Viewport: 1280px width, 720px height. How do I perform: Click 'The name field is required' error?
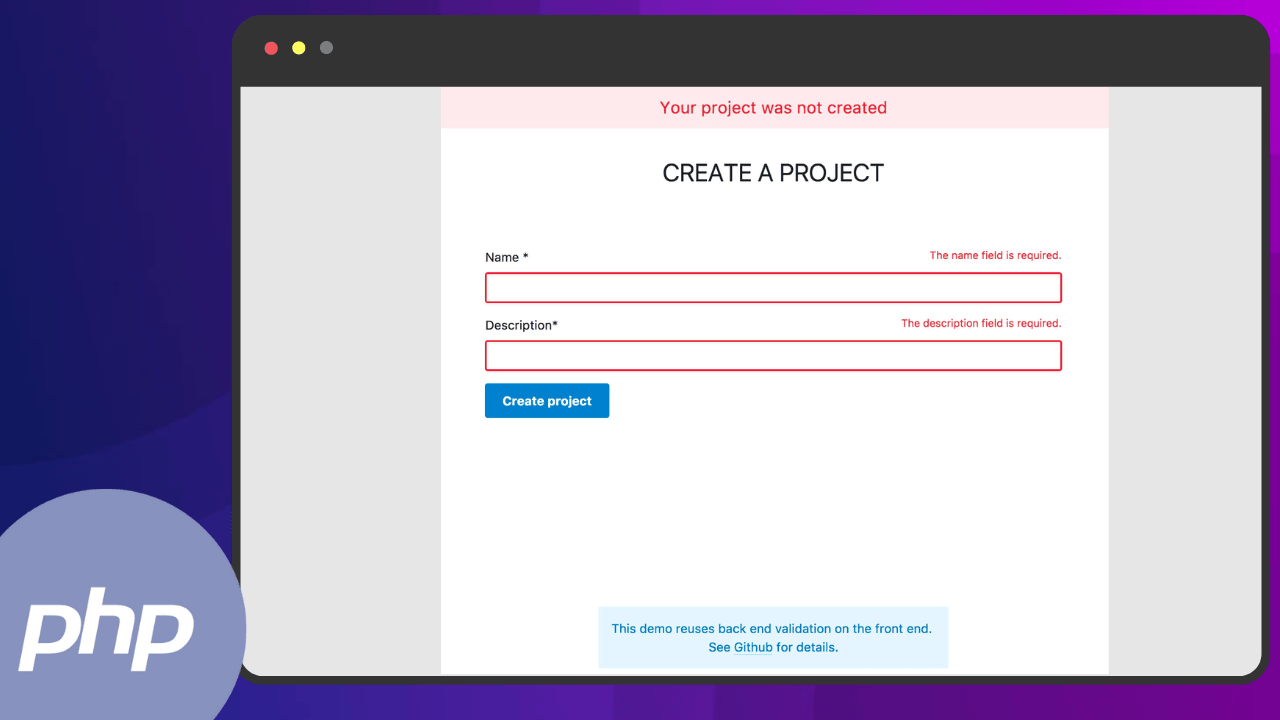(995, 256)
